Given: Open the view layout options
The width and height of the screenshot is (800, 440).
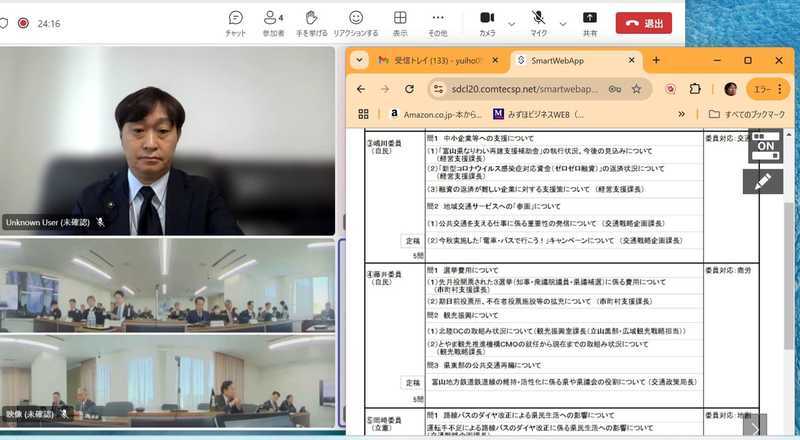Looking at the screenshot, I should (400, 22).
